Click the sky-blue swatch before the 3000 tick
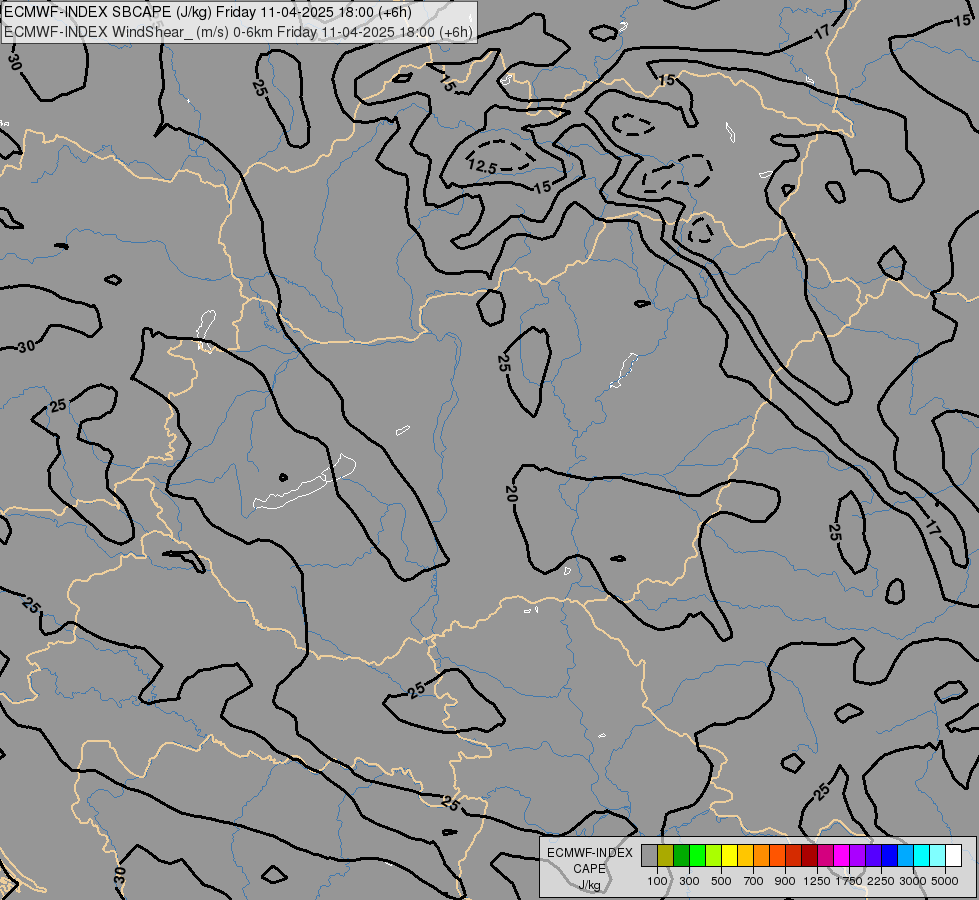Screen dimensions: 979x900 tap(906, 855)
